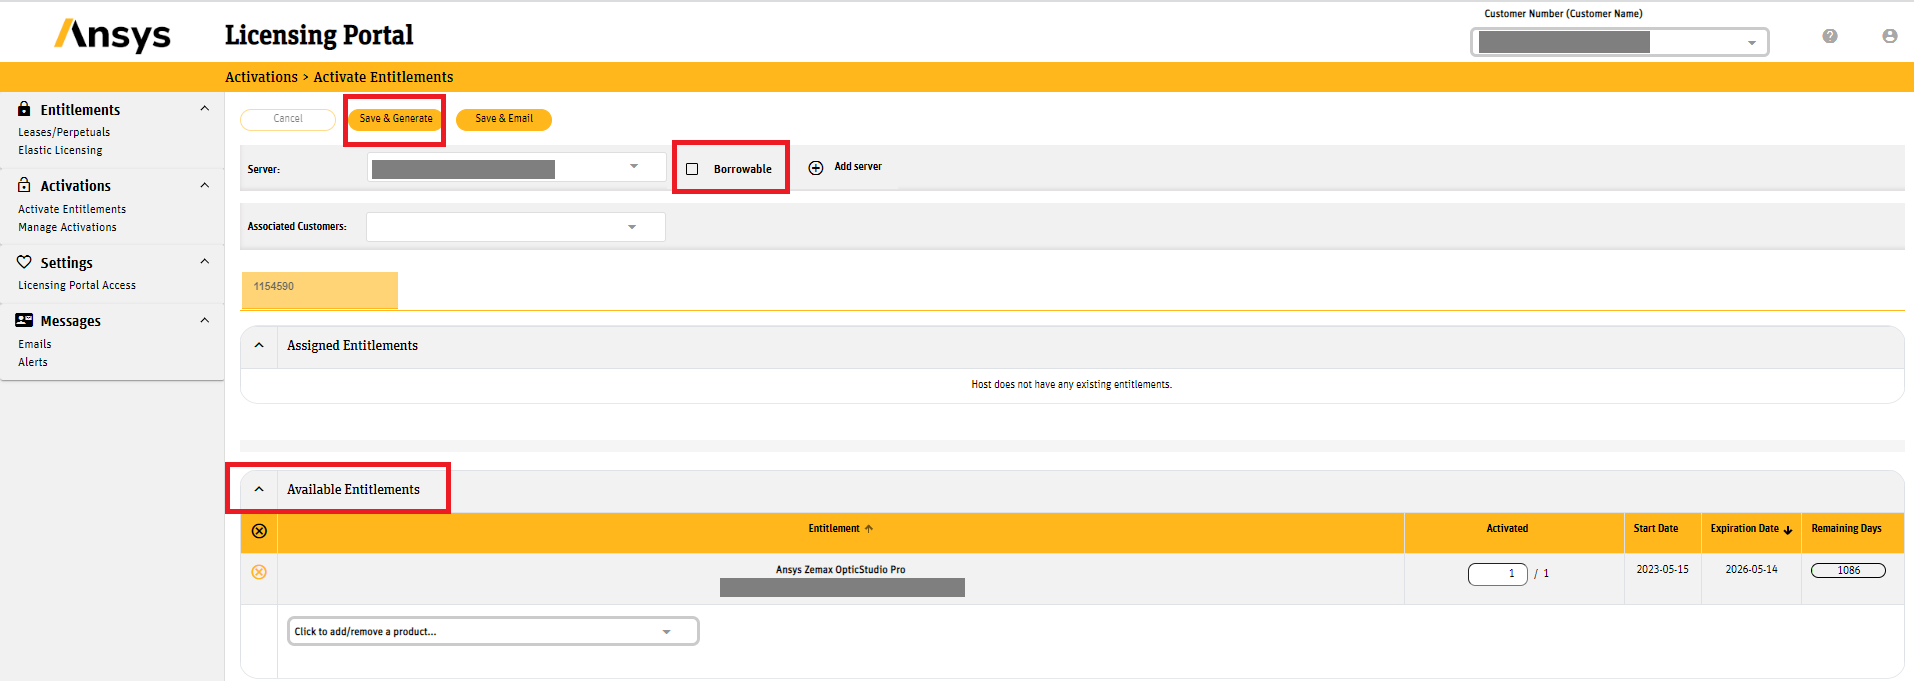1914x681 pixels.
Task: Open Licensing Portal Access
Action: tap(77, 285)
